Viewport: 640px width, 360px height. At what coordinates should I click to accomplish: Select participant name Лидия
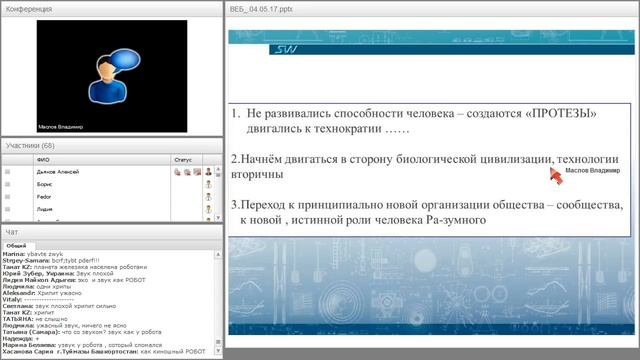coord(44,209)
